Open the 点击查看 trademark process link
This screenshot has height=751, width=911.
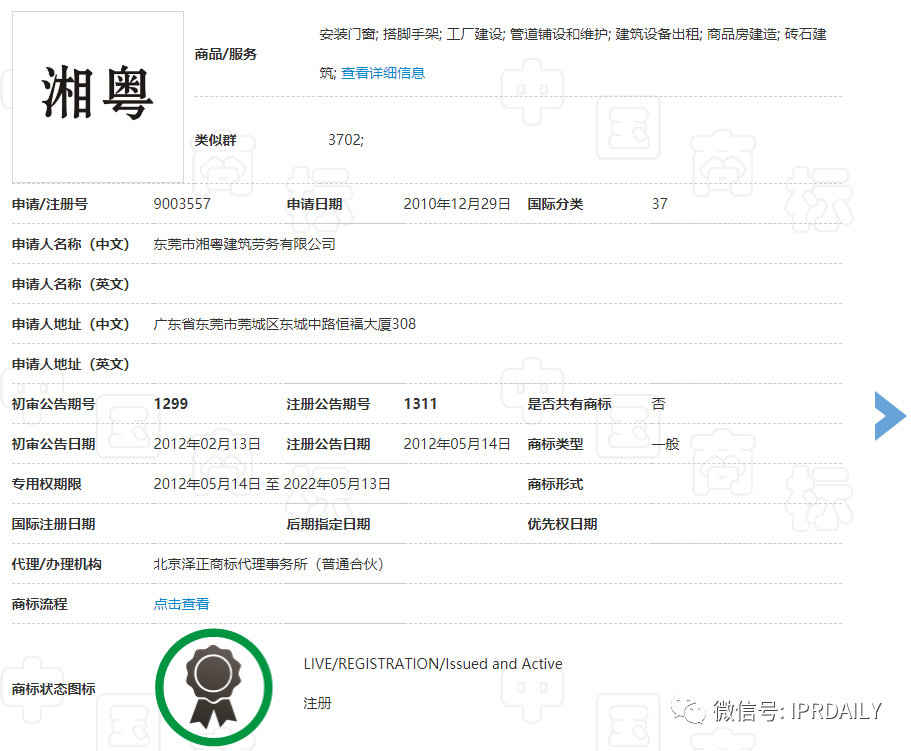coord(181,604)
